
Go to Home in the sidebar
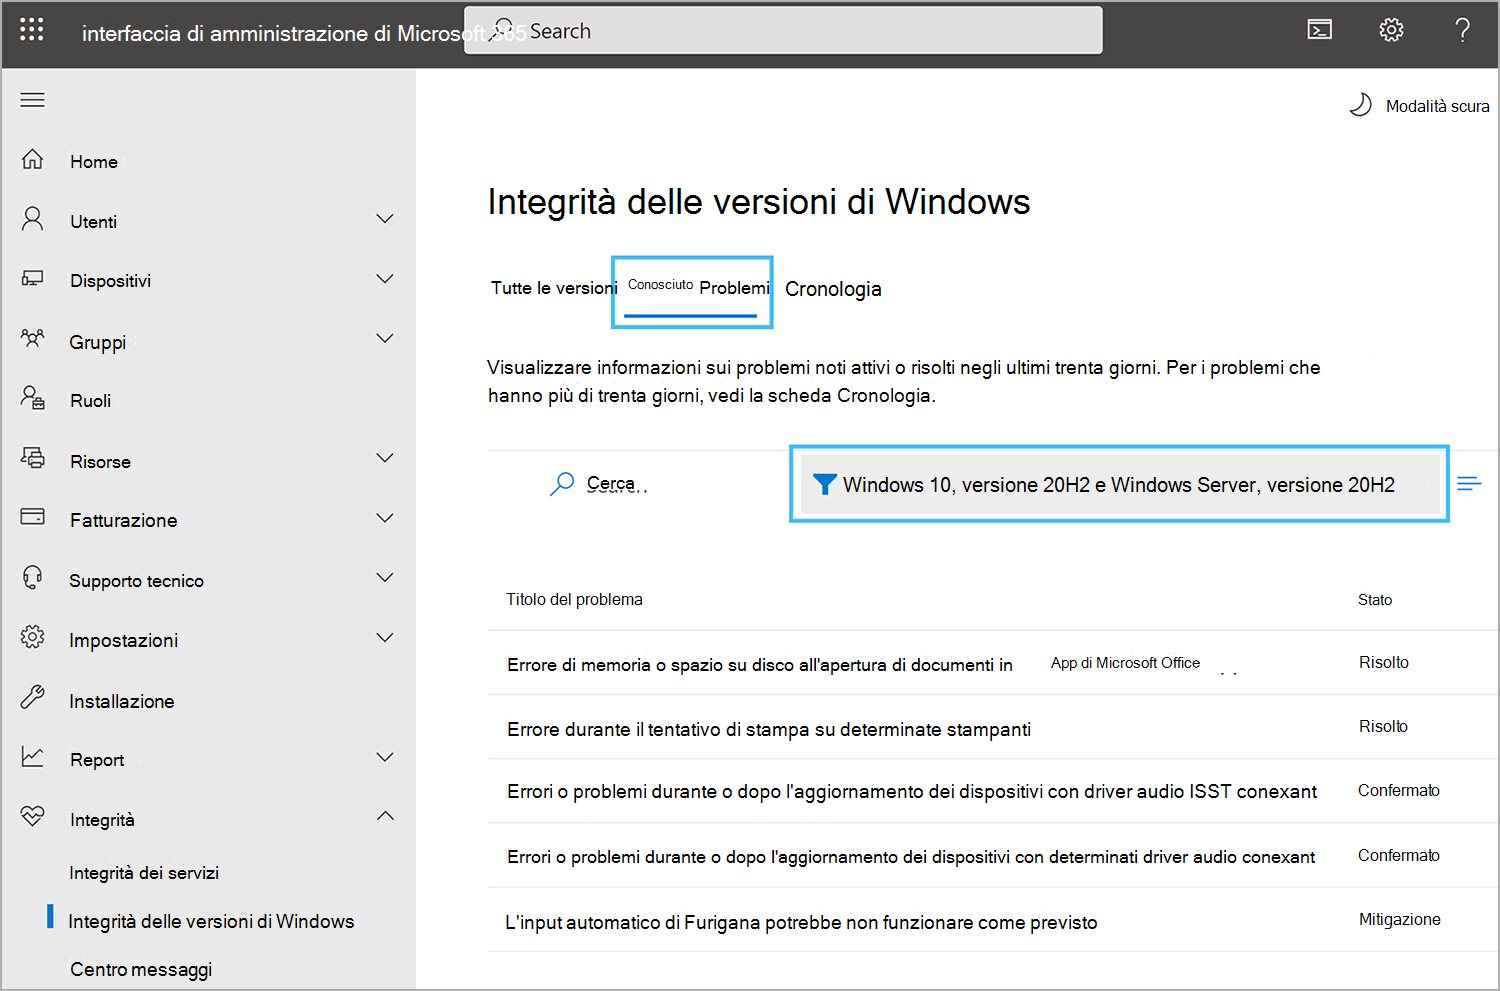pos(94,161)
